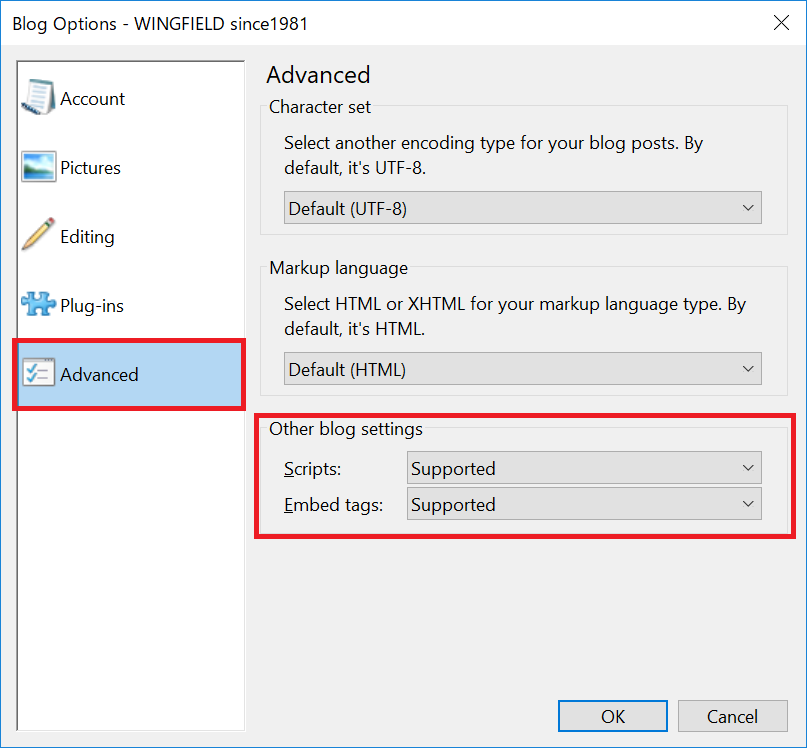Click the Account notepad icon
The width and height of the screenshot is (807, 748).
coord(38,97)
